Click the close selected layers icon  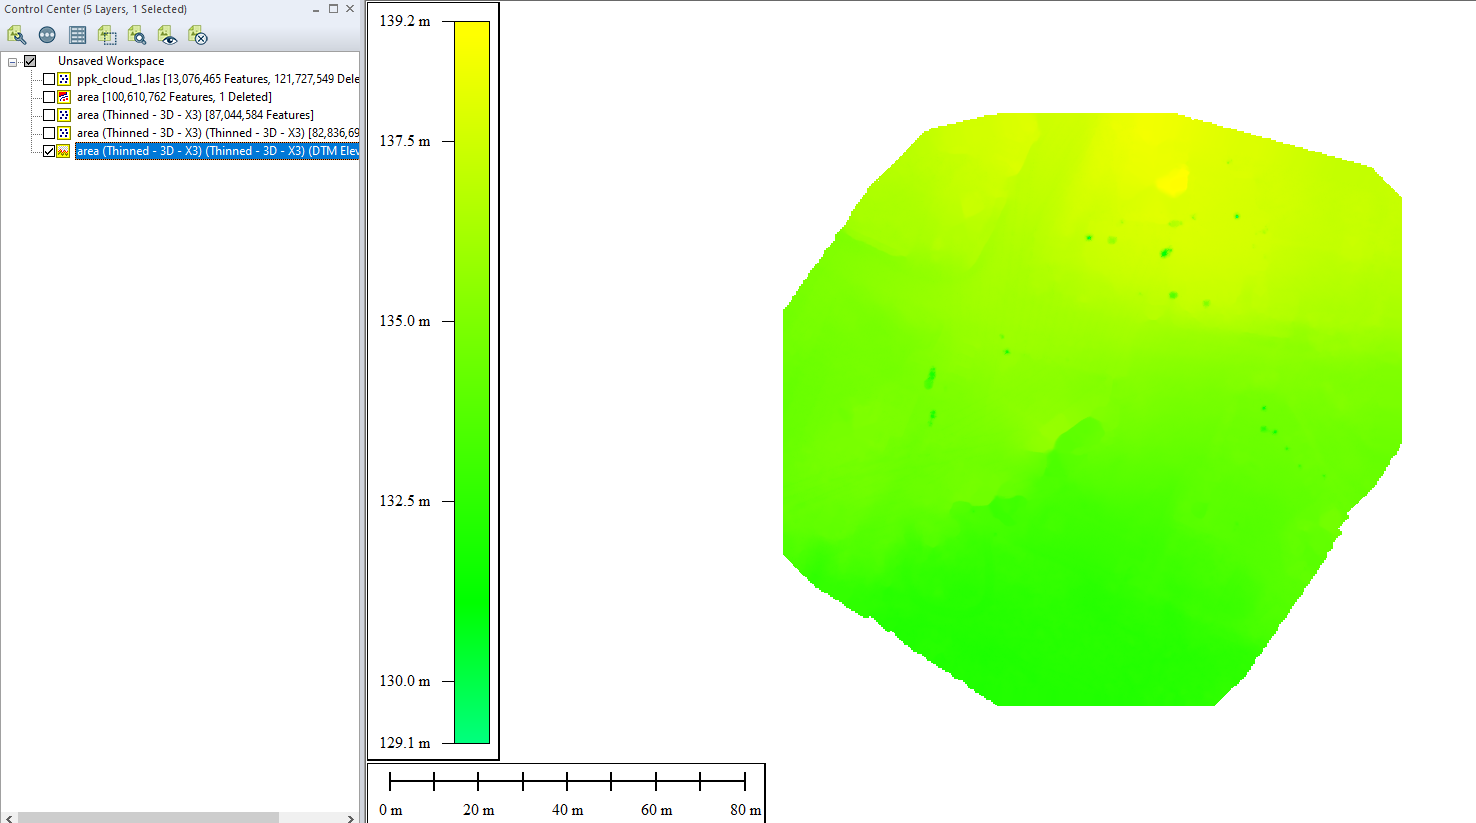[x=197, y=35]
